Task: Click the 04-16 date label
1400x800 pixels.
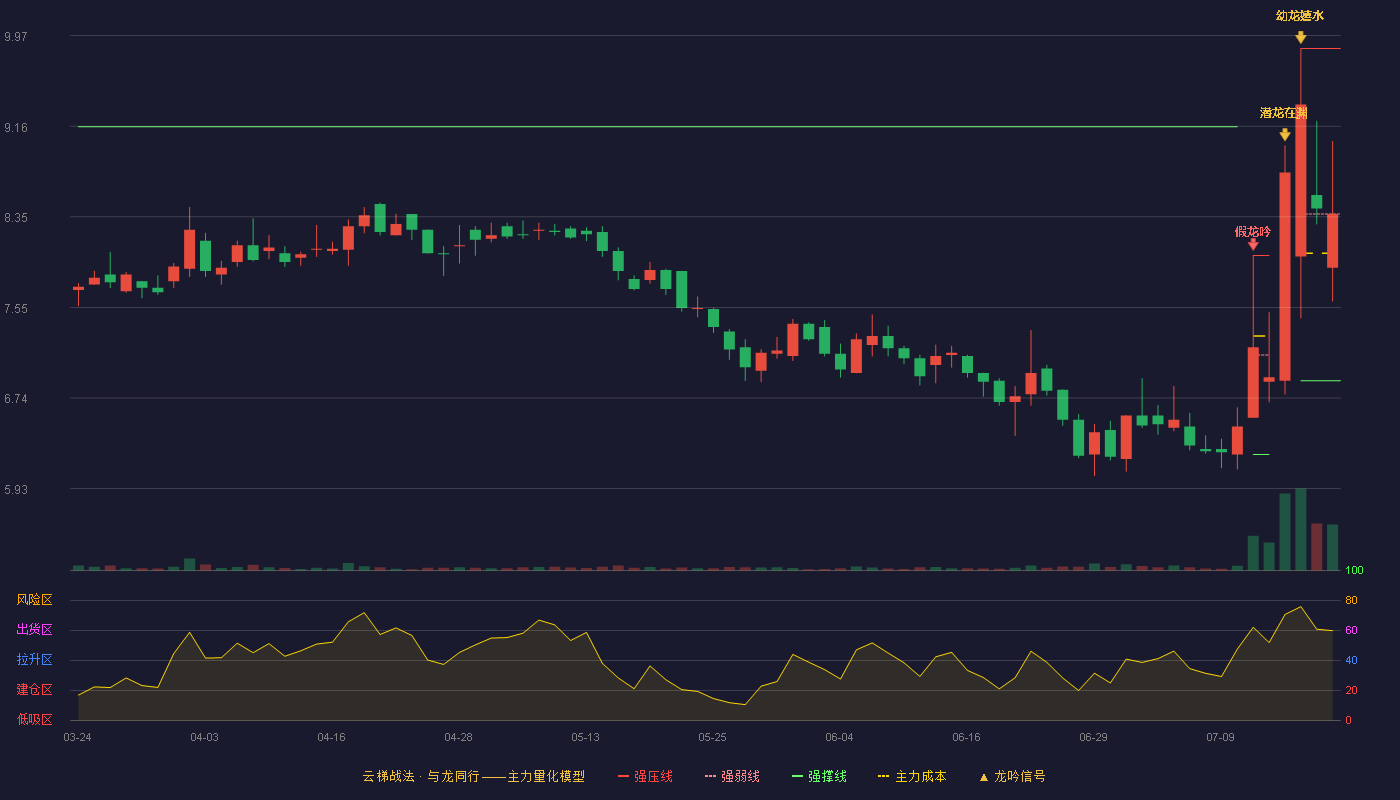Action: 331,737
